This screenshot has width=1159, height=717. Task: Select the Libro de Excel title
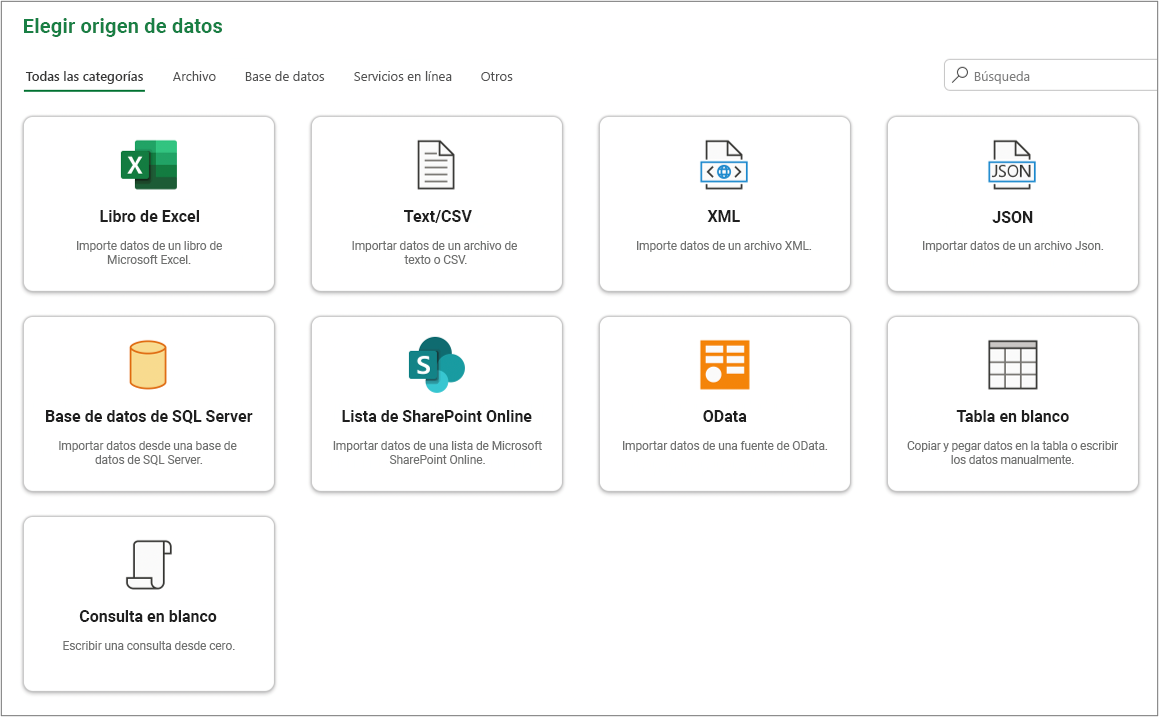point(149,217)
